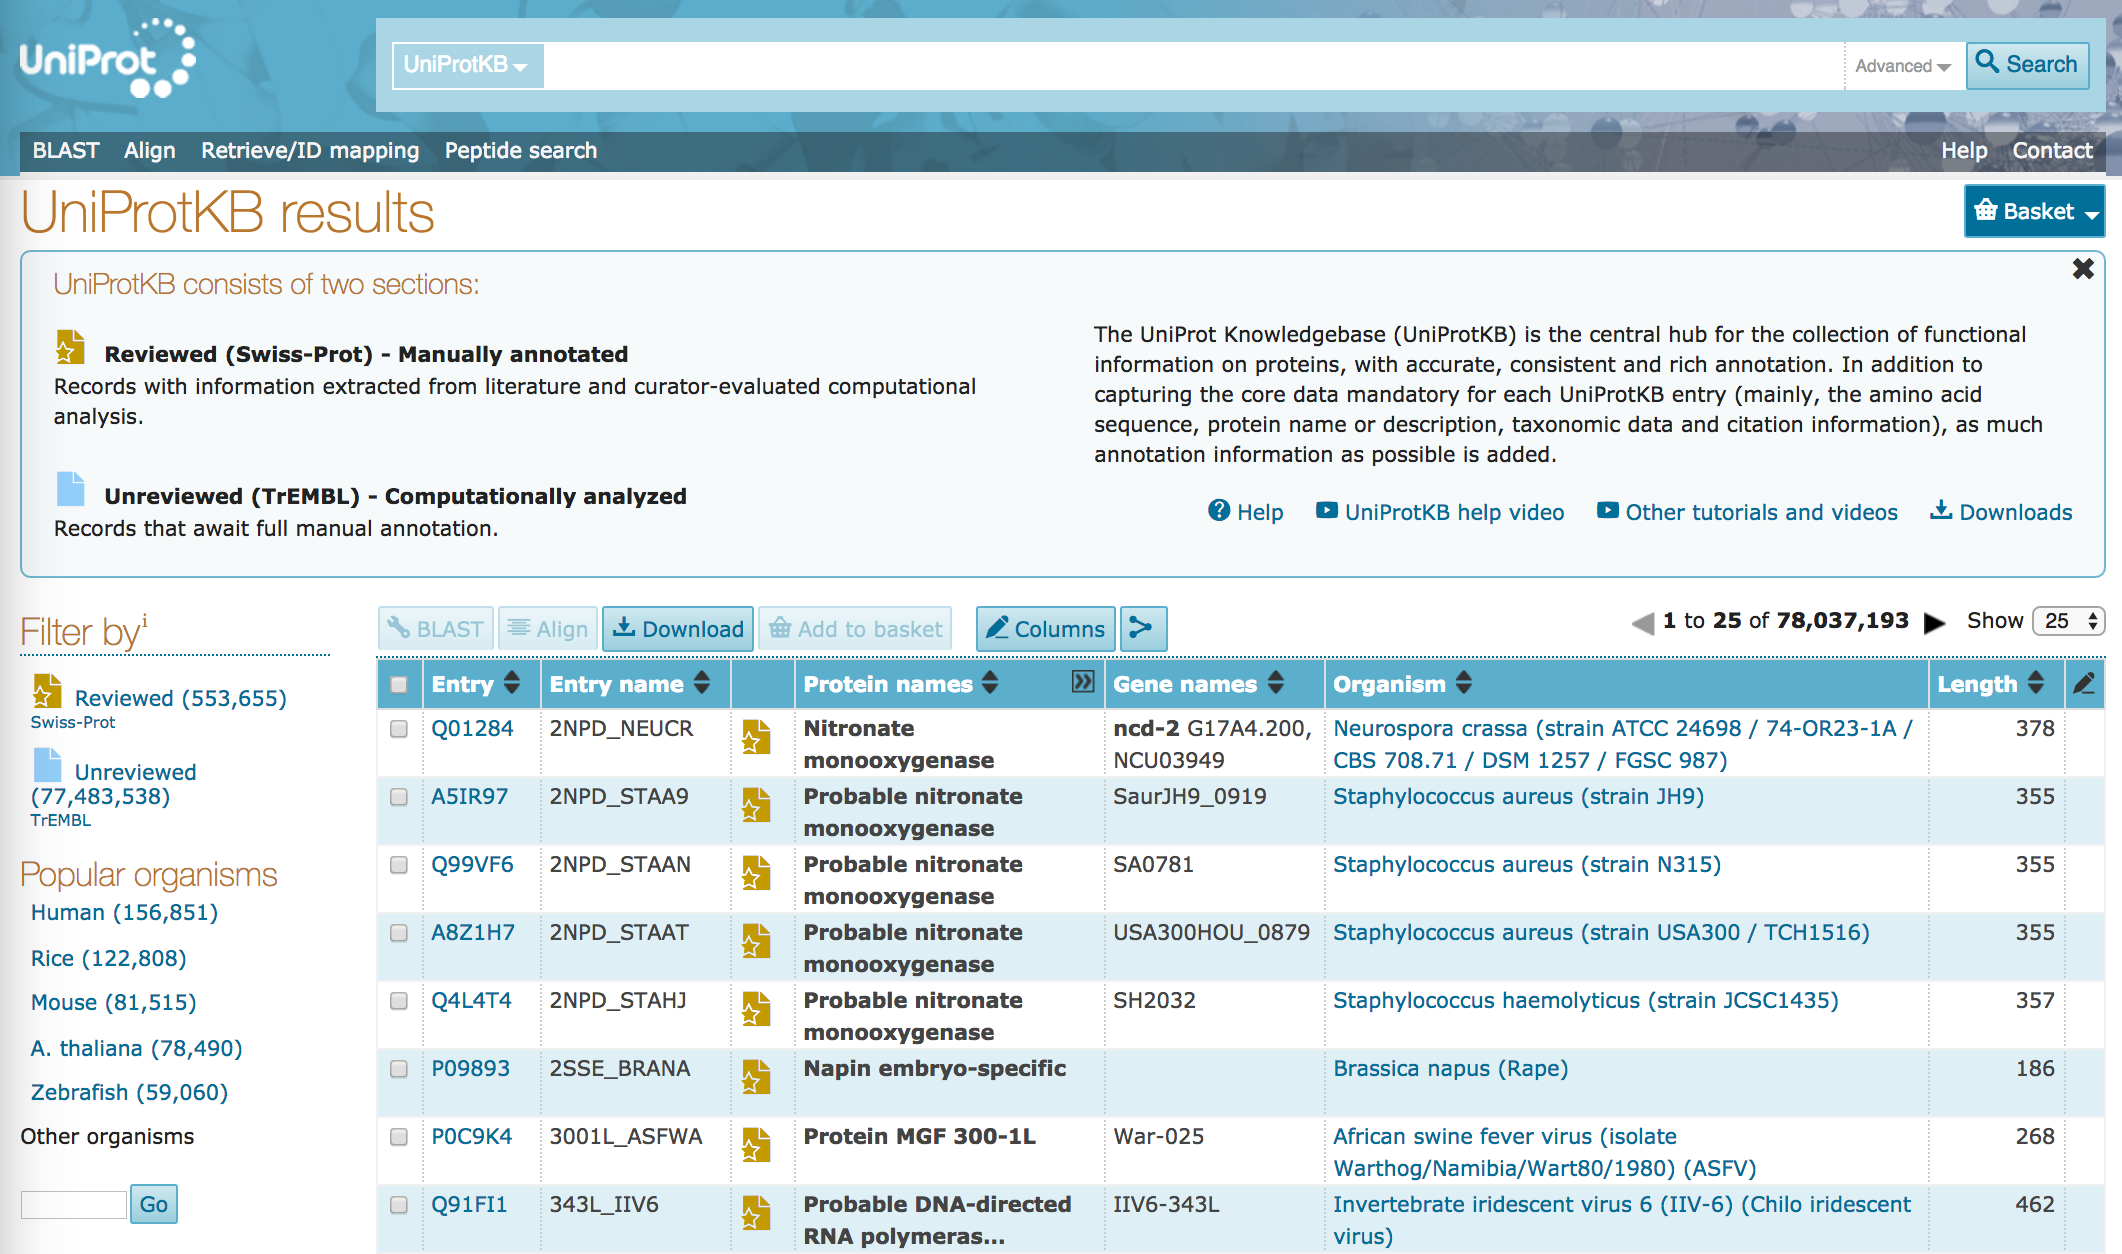Open Retrieve/ID mapping menu item
2122x1254 pixels.
[310, 150]
